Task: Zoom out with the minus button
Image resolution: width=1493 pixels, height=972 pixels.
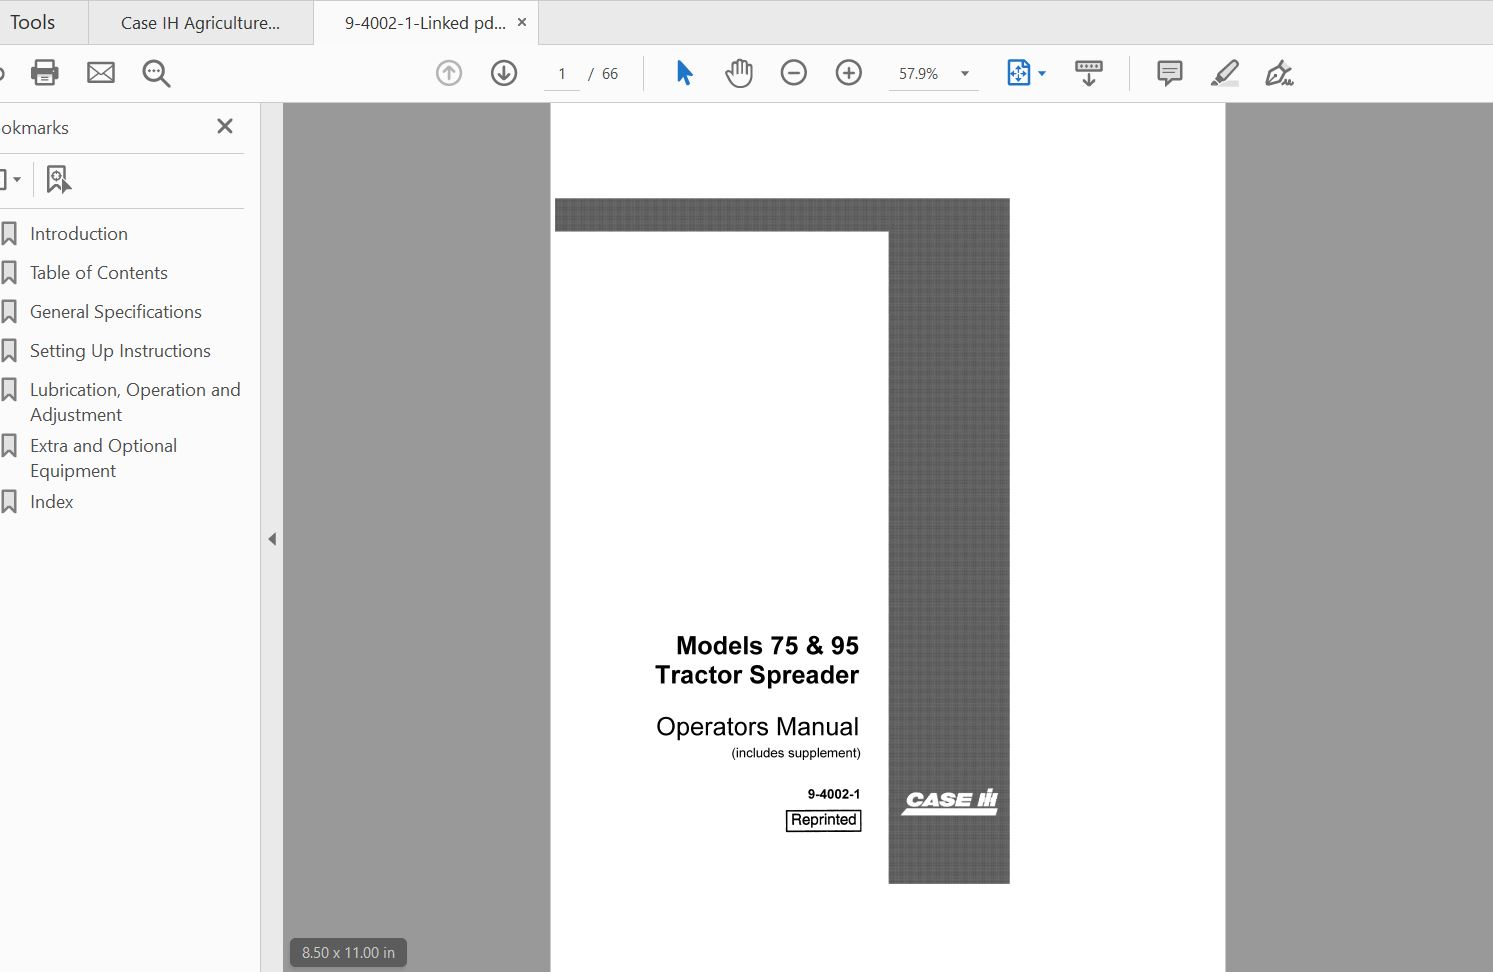Action: point(794,73)
